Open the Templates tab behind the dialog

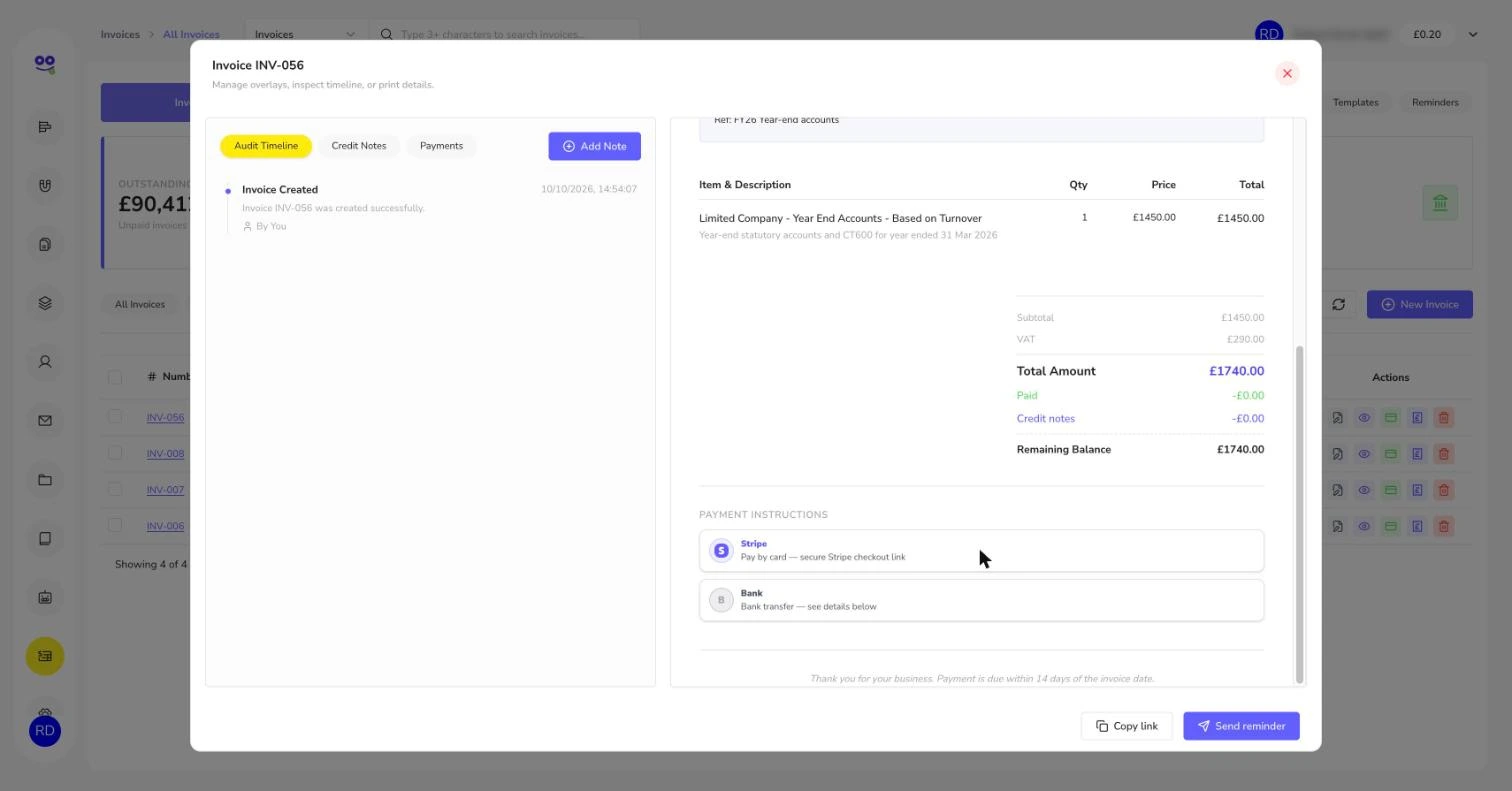(1355, 102)
